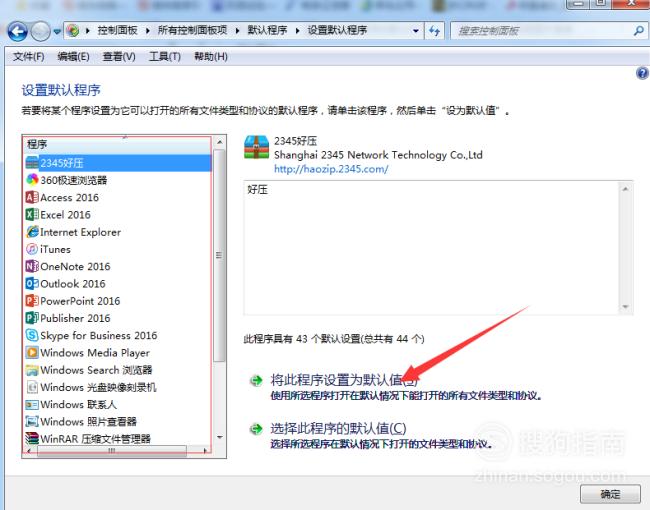The image size is (650, 510).
Task: Open the http://haozip.2345.com/ link
Action: tap(331, 169)
